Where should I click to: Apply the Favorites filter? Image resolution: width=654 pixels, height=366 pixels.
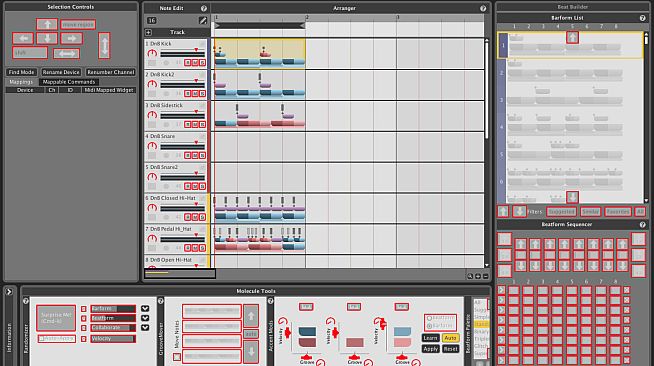(618, 212)
